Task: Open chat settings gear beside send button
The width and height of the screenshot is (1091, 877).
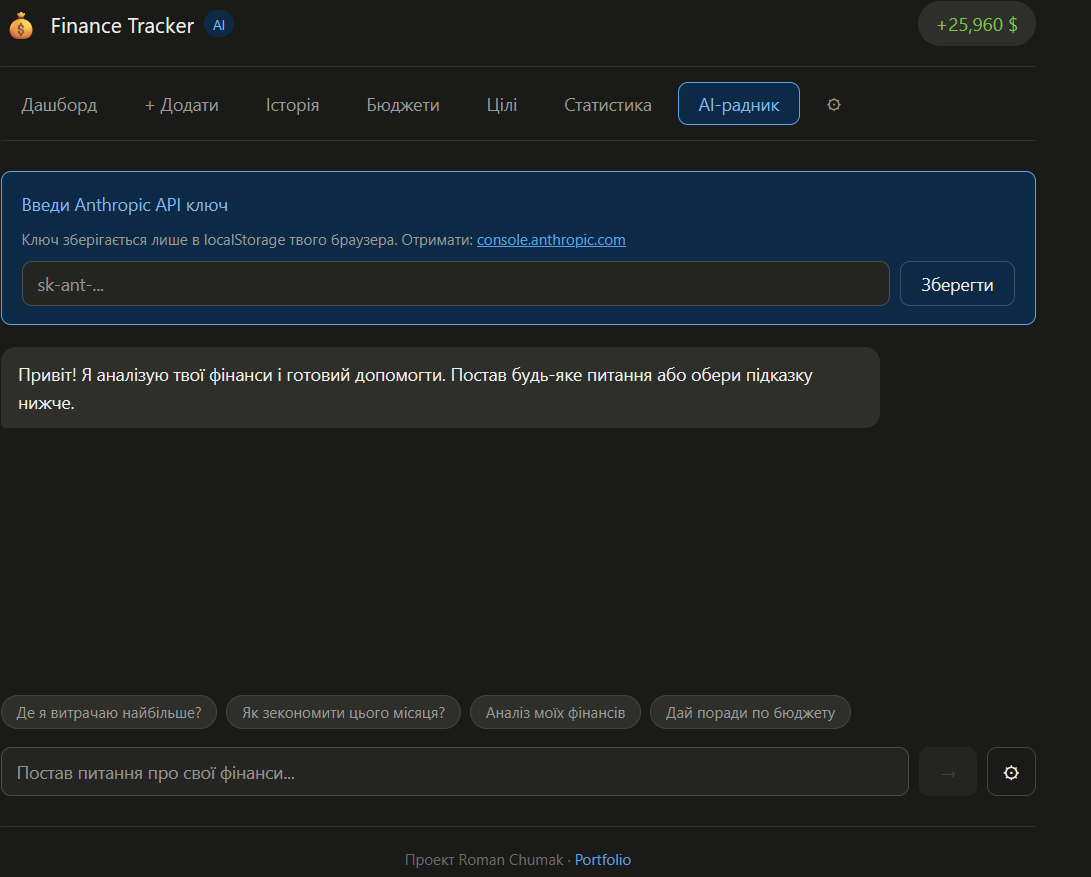Action: click(1011, 773)
